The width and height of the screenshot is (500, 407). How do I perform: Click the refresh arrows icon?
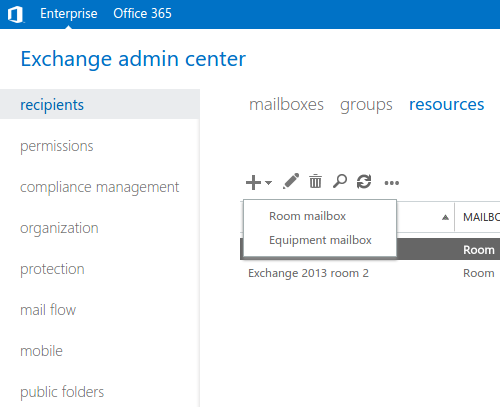(364, 182)
